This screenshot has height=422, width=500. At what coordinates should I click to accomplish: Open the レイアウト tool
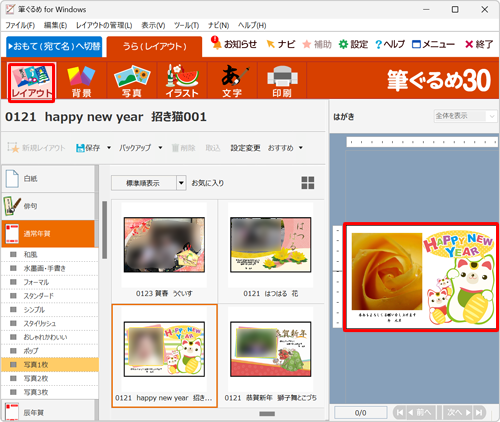coord(32,82)
